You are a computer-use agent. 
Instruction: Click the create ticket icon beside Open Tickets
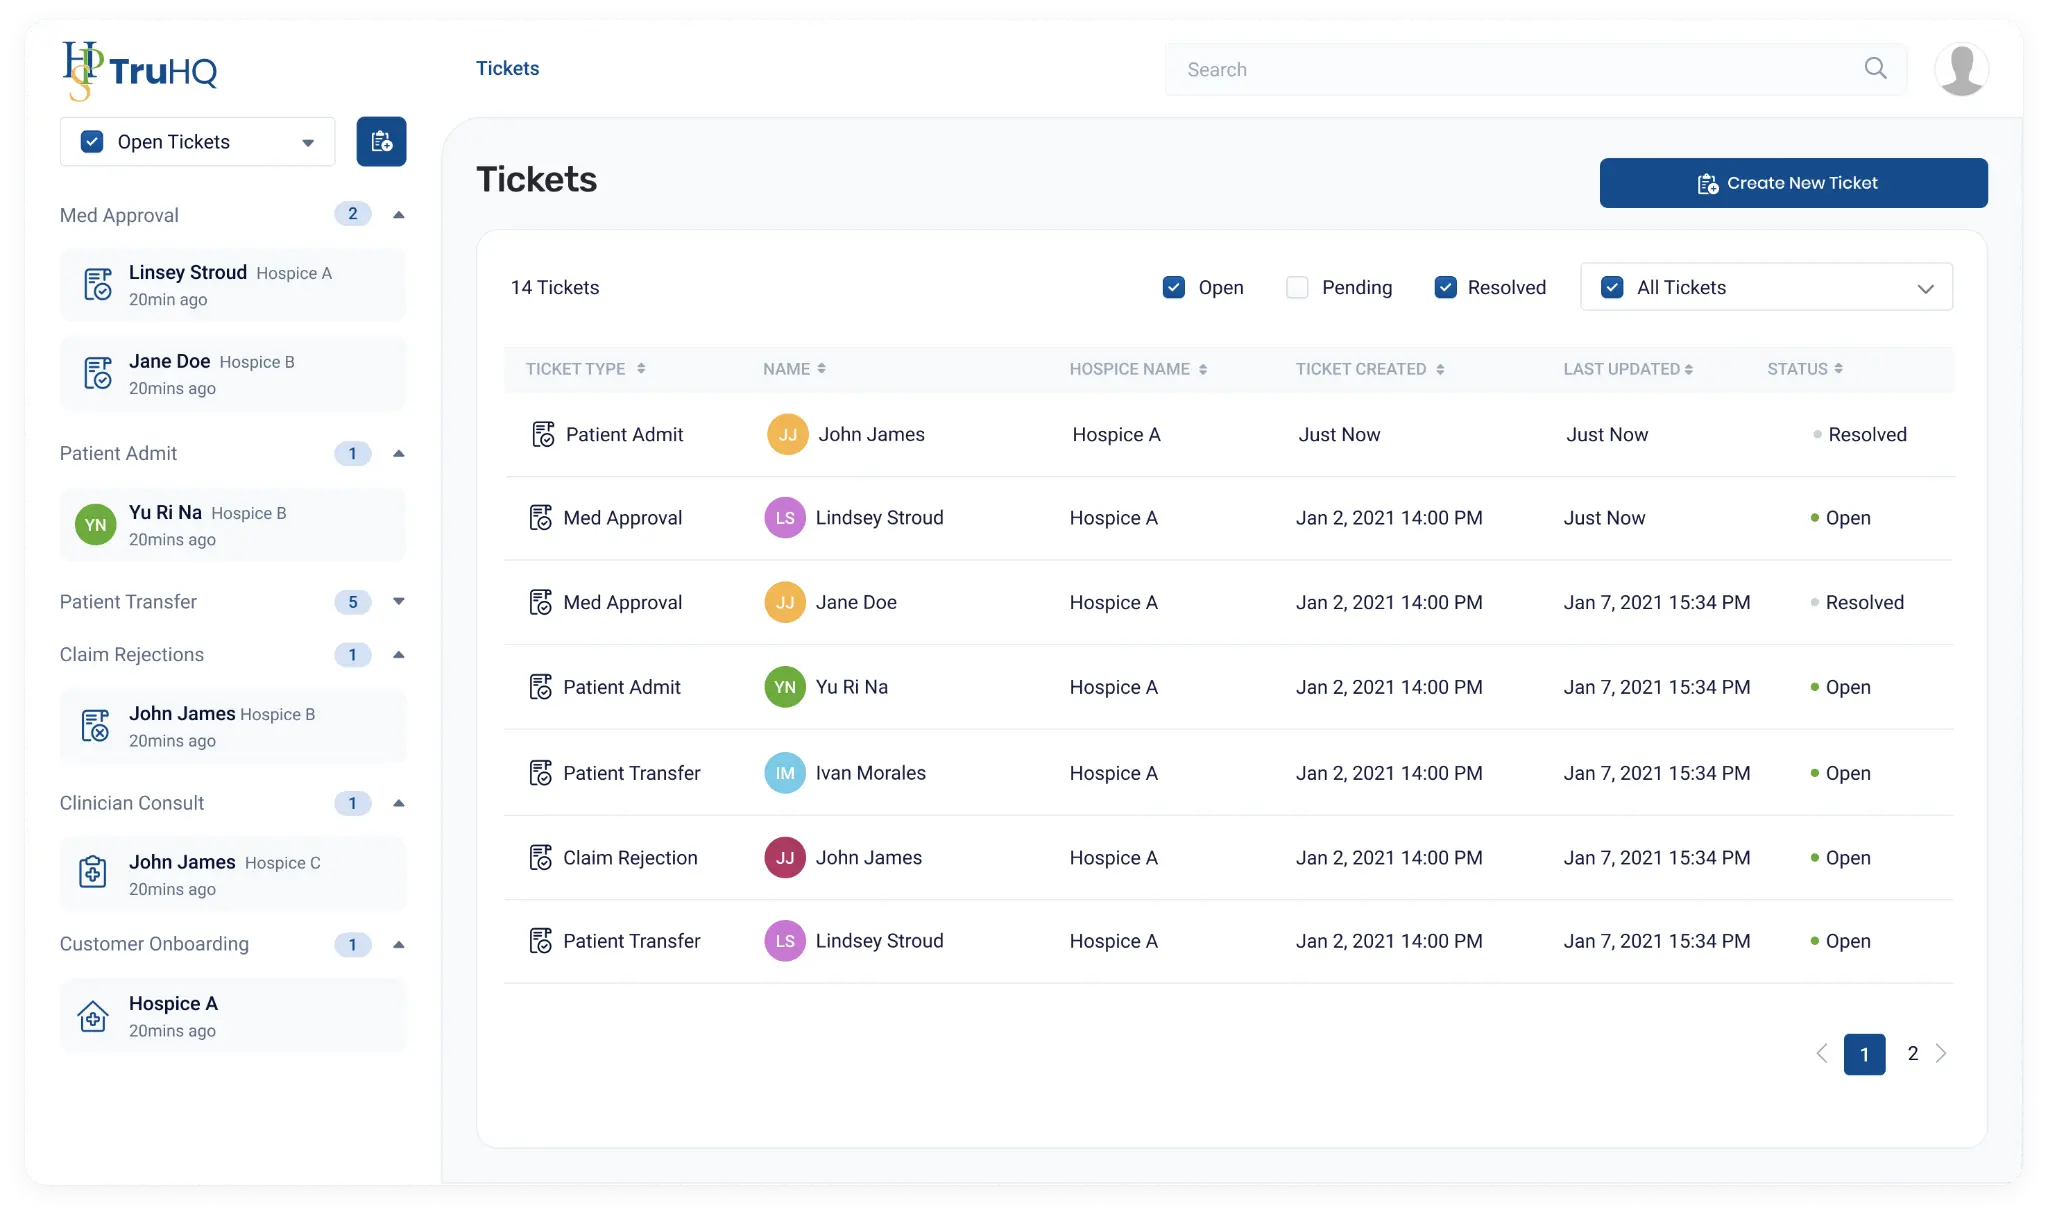381,141
